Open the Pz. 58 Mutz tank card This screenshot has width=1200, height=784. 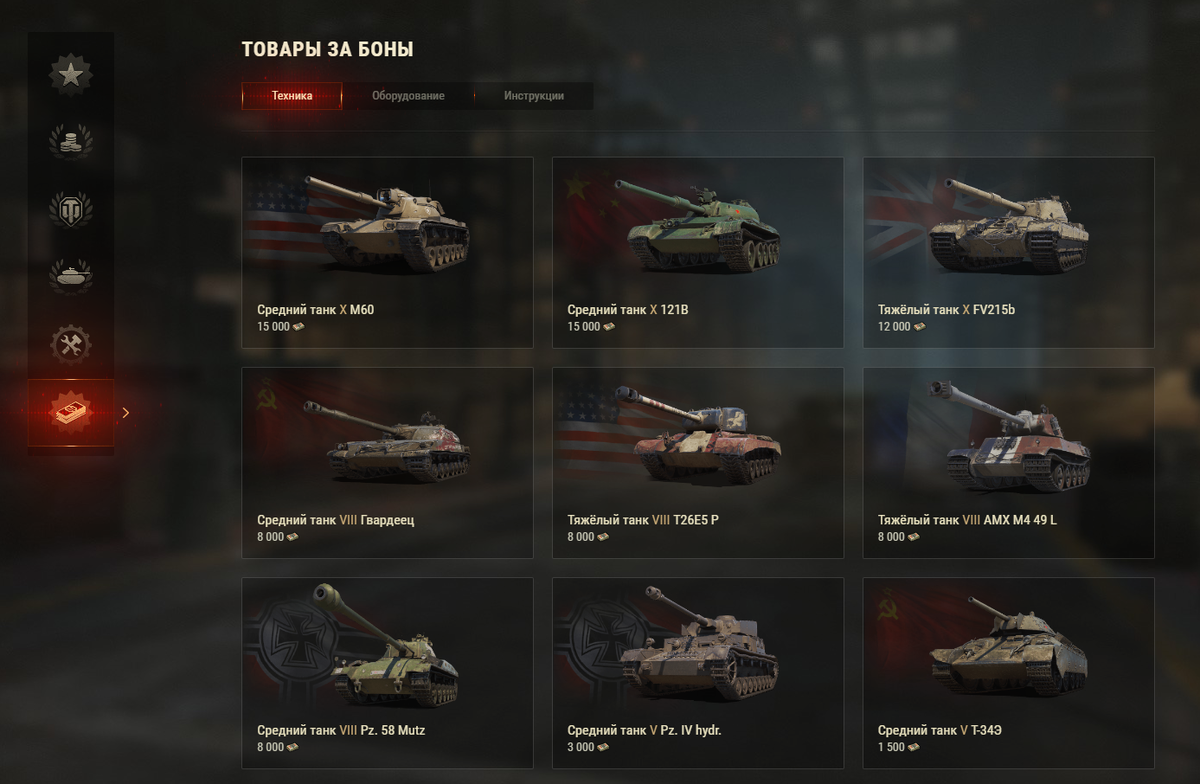pyautogui.click(x=387, y=673)
